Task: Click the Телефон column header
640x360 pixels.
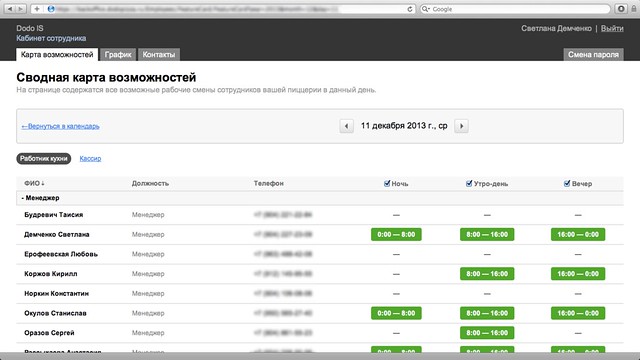Action: [x=269, y=183]
